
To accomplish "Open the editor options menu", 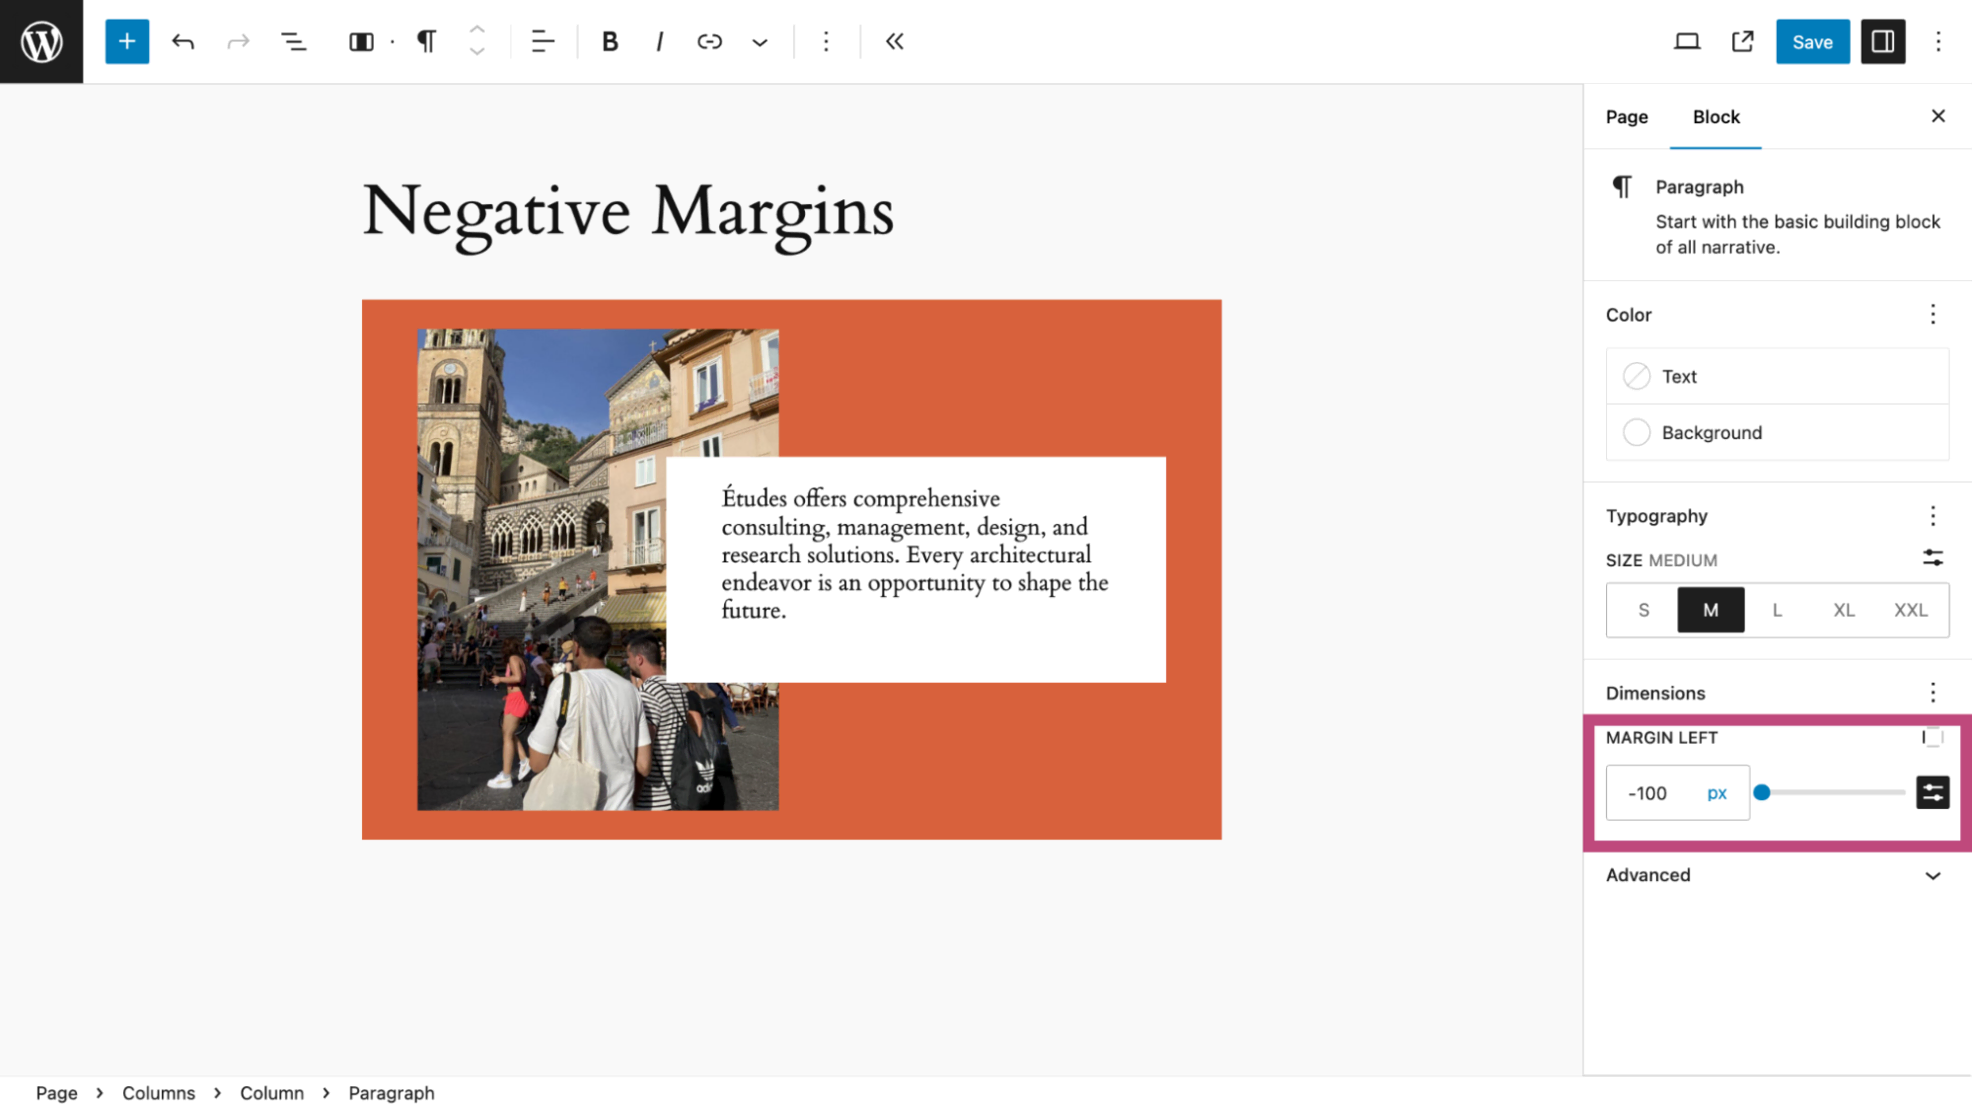I will pos(1939,41).
